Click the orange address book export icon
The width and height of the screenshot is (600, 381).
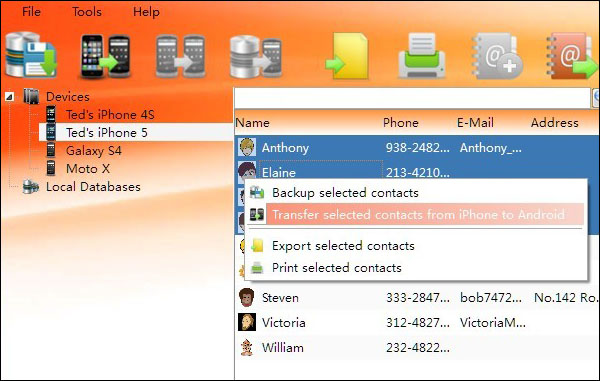coord(572,56)
